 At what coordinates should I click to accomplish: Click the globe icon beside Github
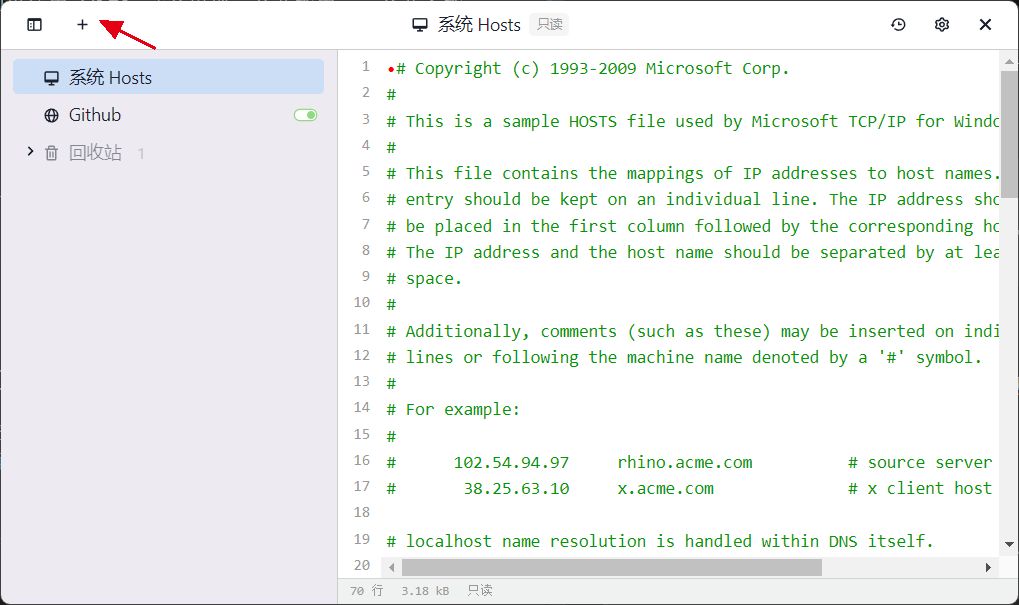tap(51, 116)
